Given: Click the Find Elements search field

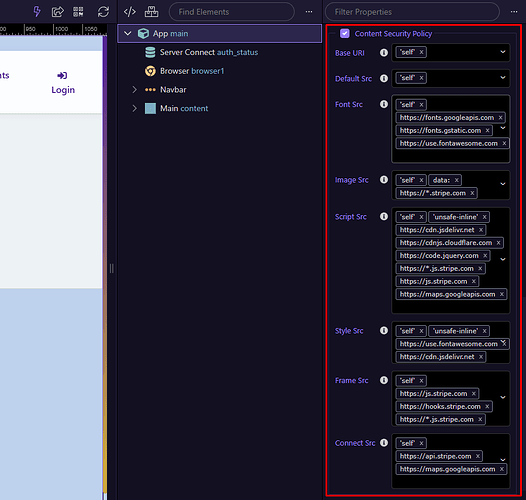Looking at the screenshot, I should (x=231, y=12).
